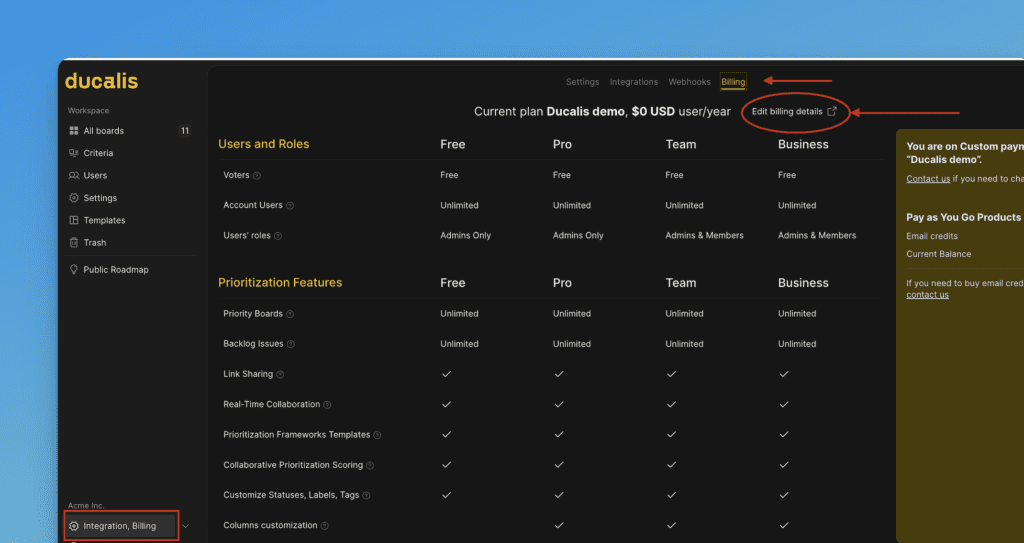This screenshot has width=1024, height=543.
Task: Click the Public Roadmap lightbulb icon
Action: [74, 270]
